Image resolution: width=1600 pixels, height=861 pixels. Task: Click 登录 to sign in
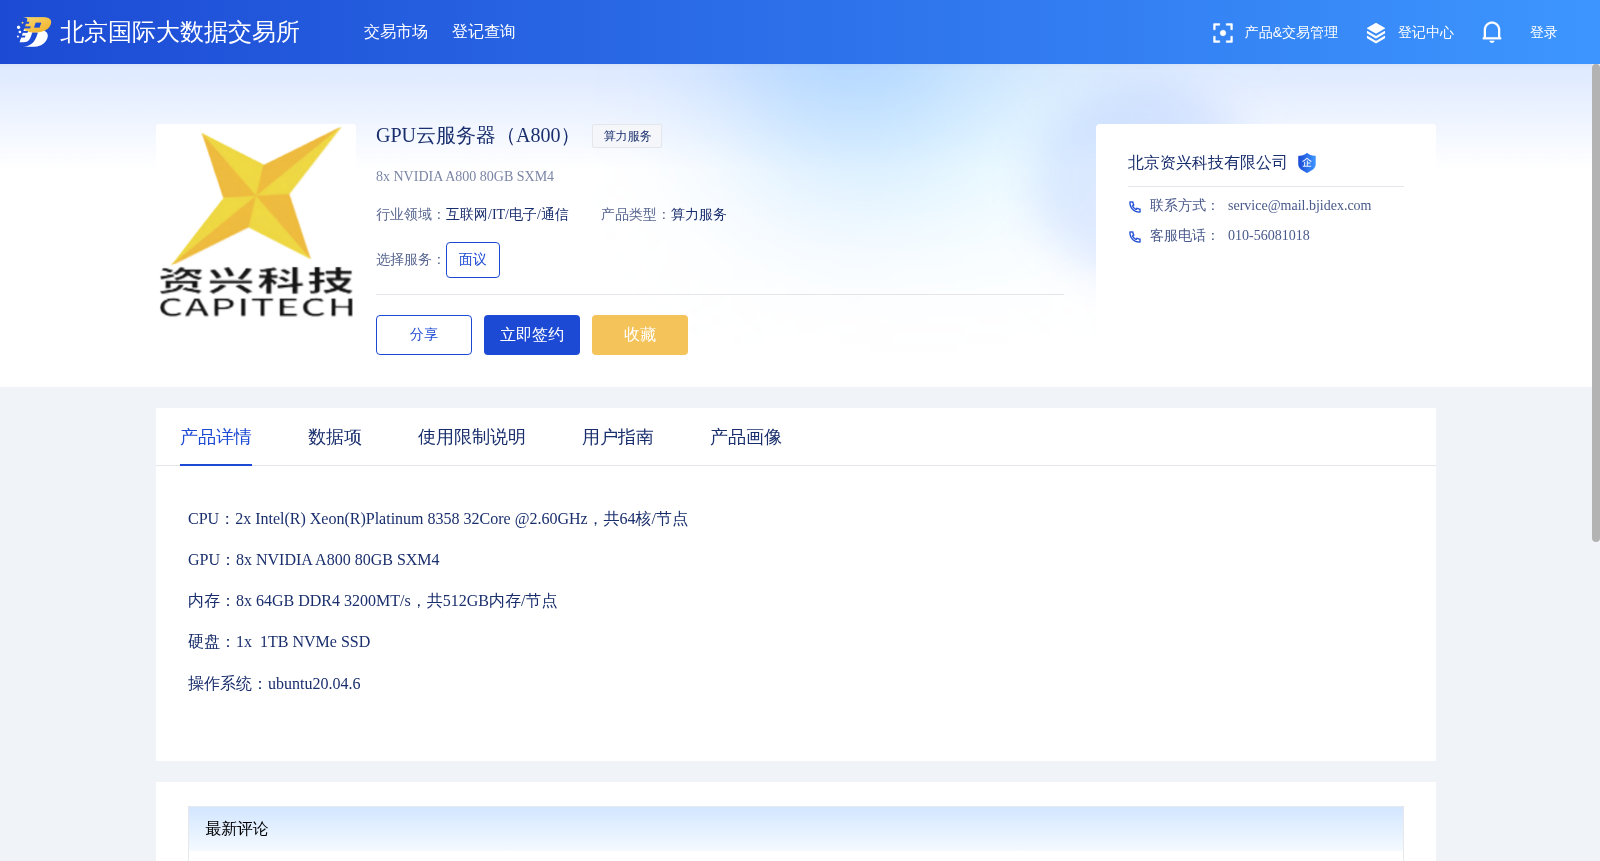coord(1544,33)
